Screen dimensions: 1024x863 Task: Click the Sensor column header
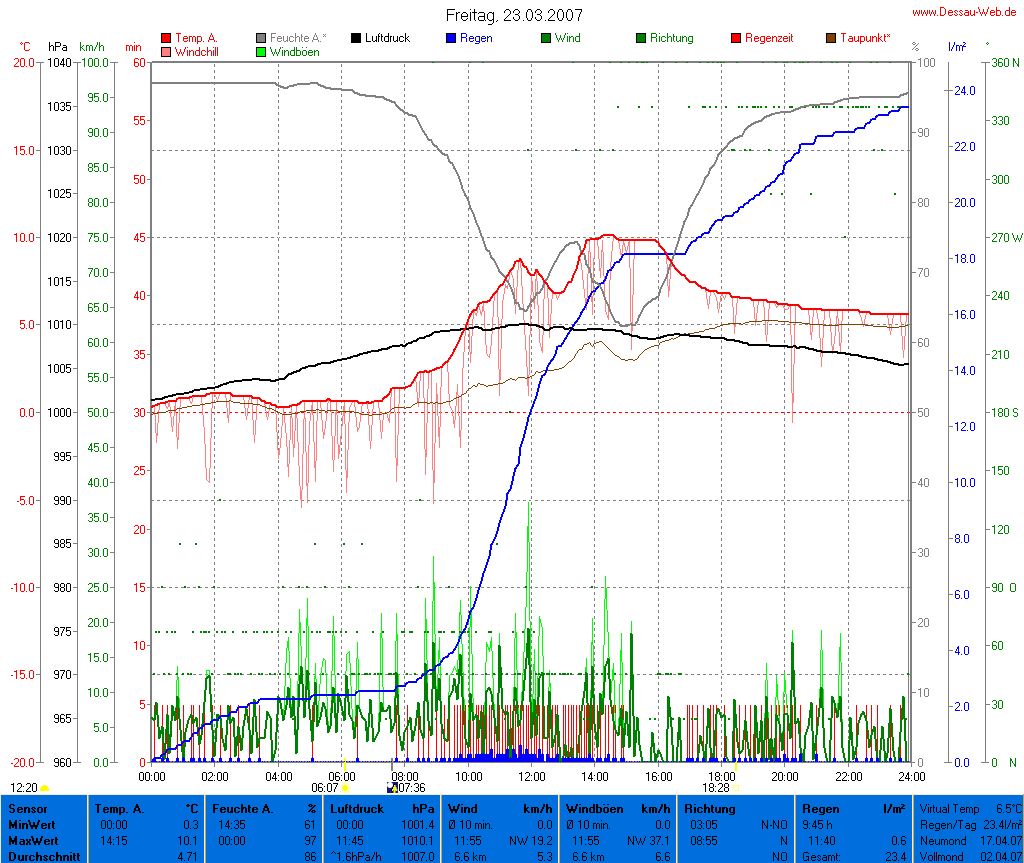pyautogui.click(x=27, y=808)
